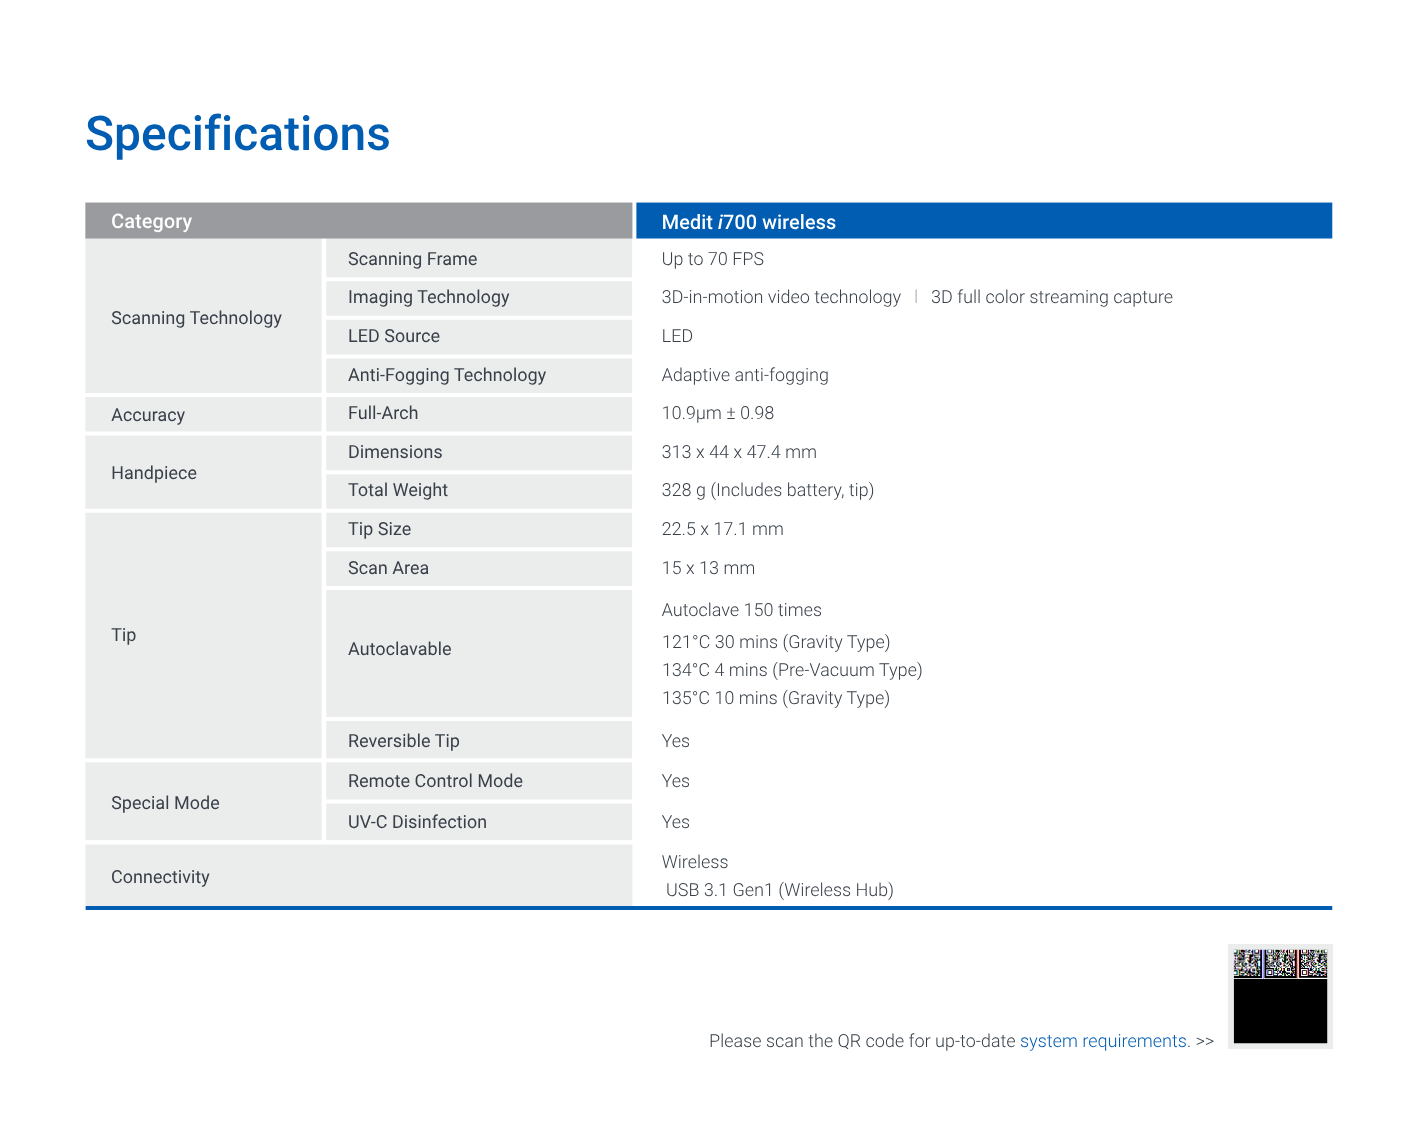Click the 'Anti-Fogging Technology' label

(x=479, y=375)
